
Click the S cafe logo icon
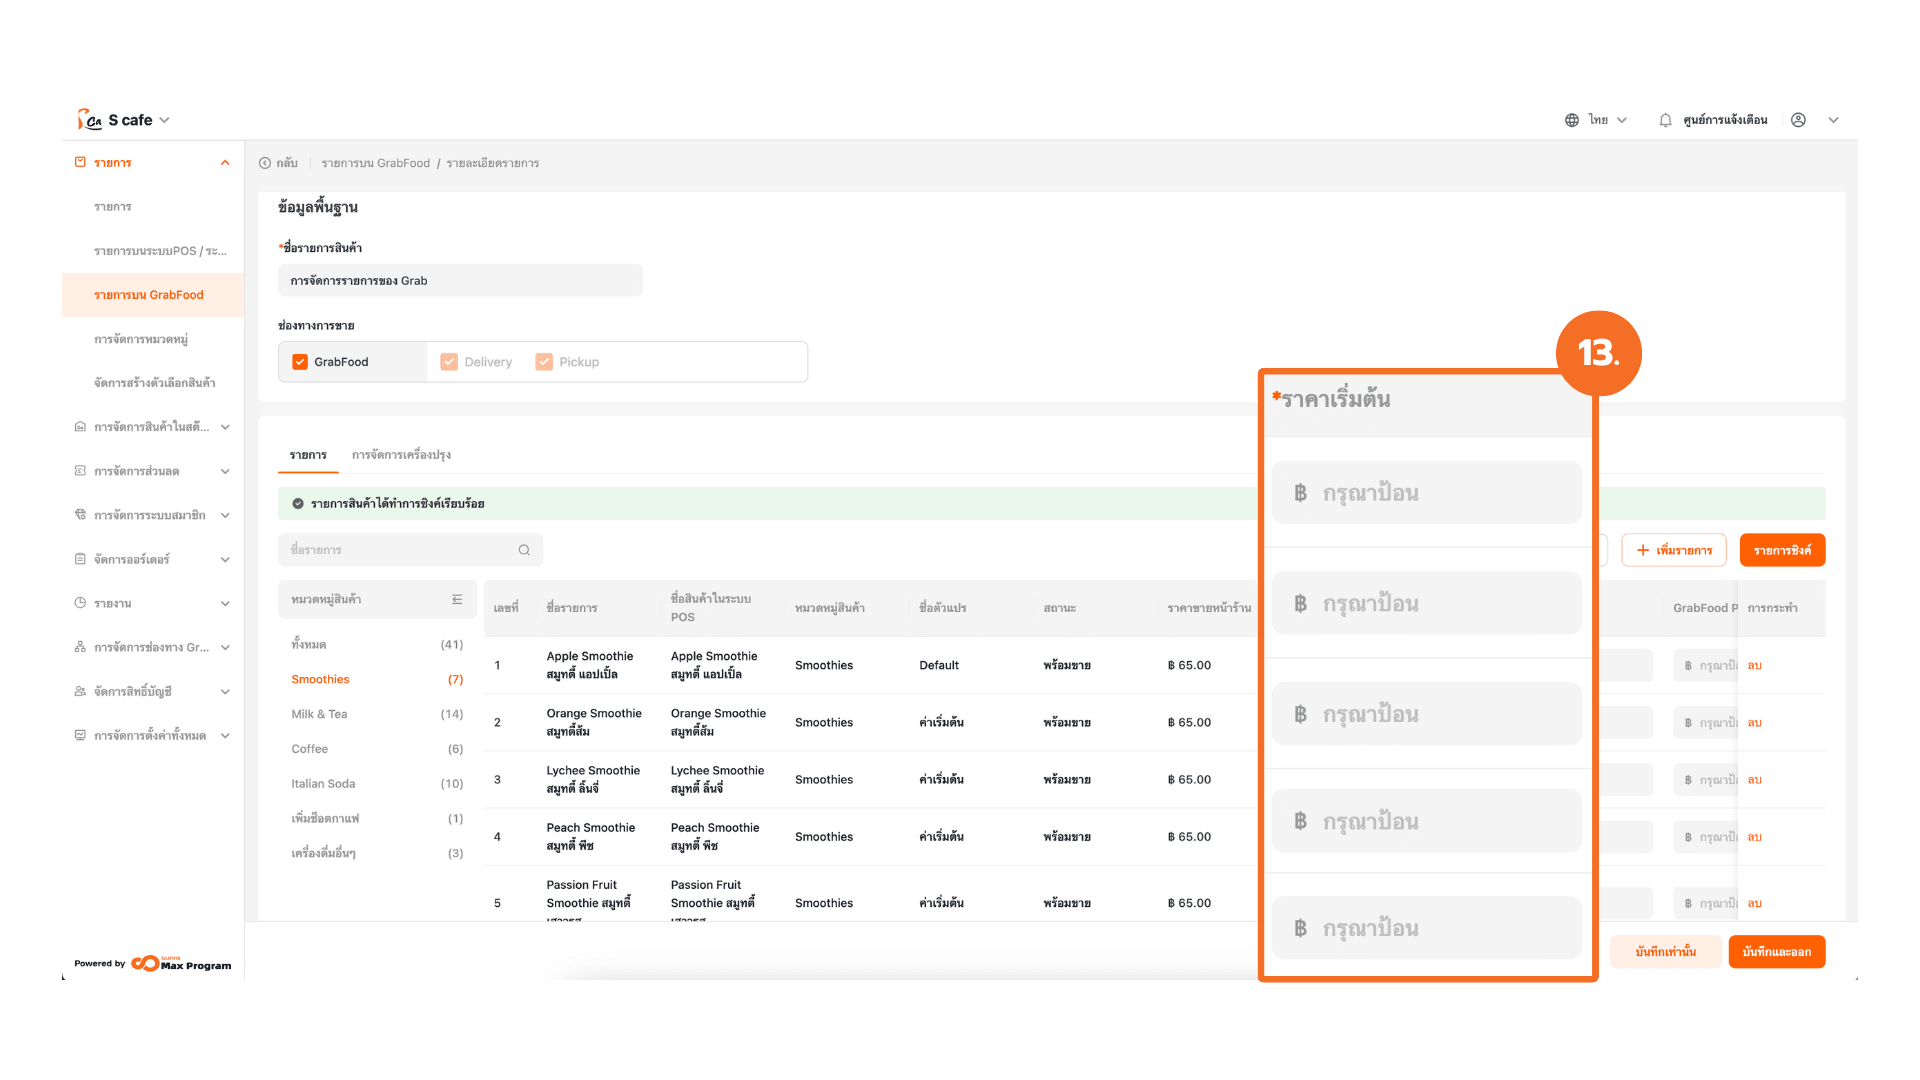(x=90, y=120)
